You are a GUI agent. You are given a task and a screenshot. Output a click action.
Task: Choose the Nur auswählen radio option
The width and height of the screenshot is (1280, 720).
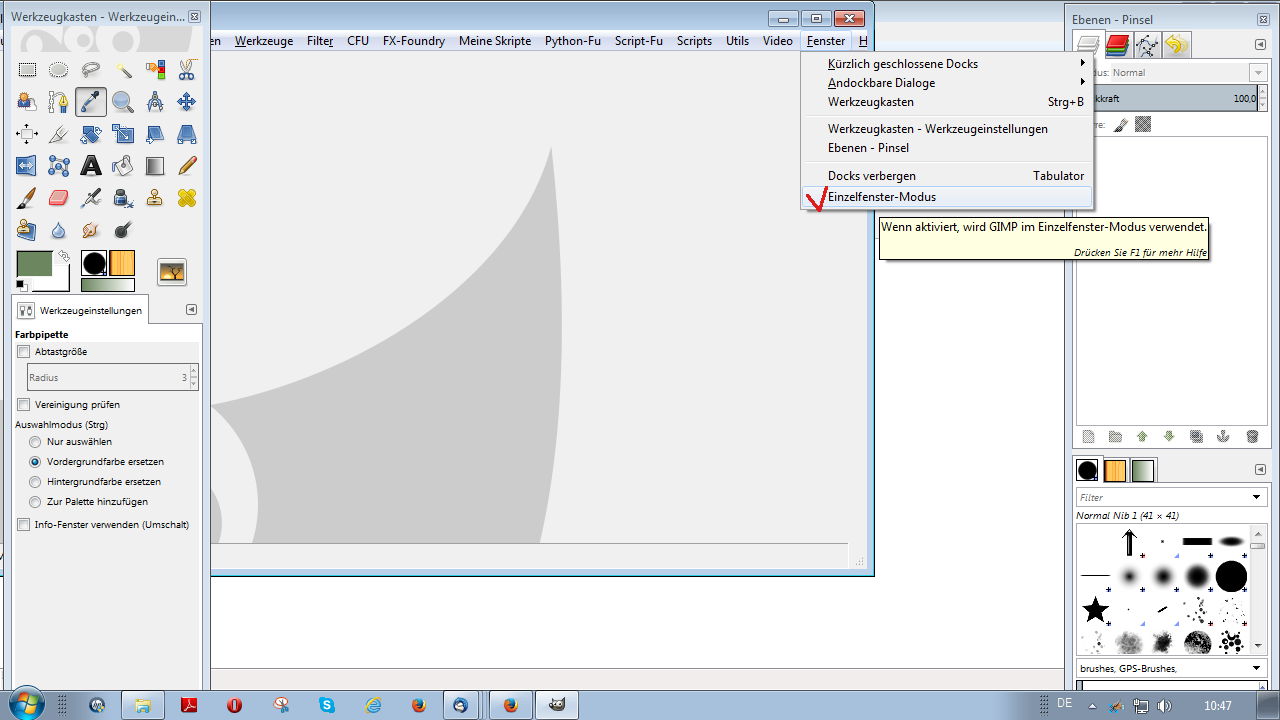coord(36,442)
